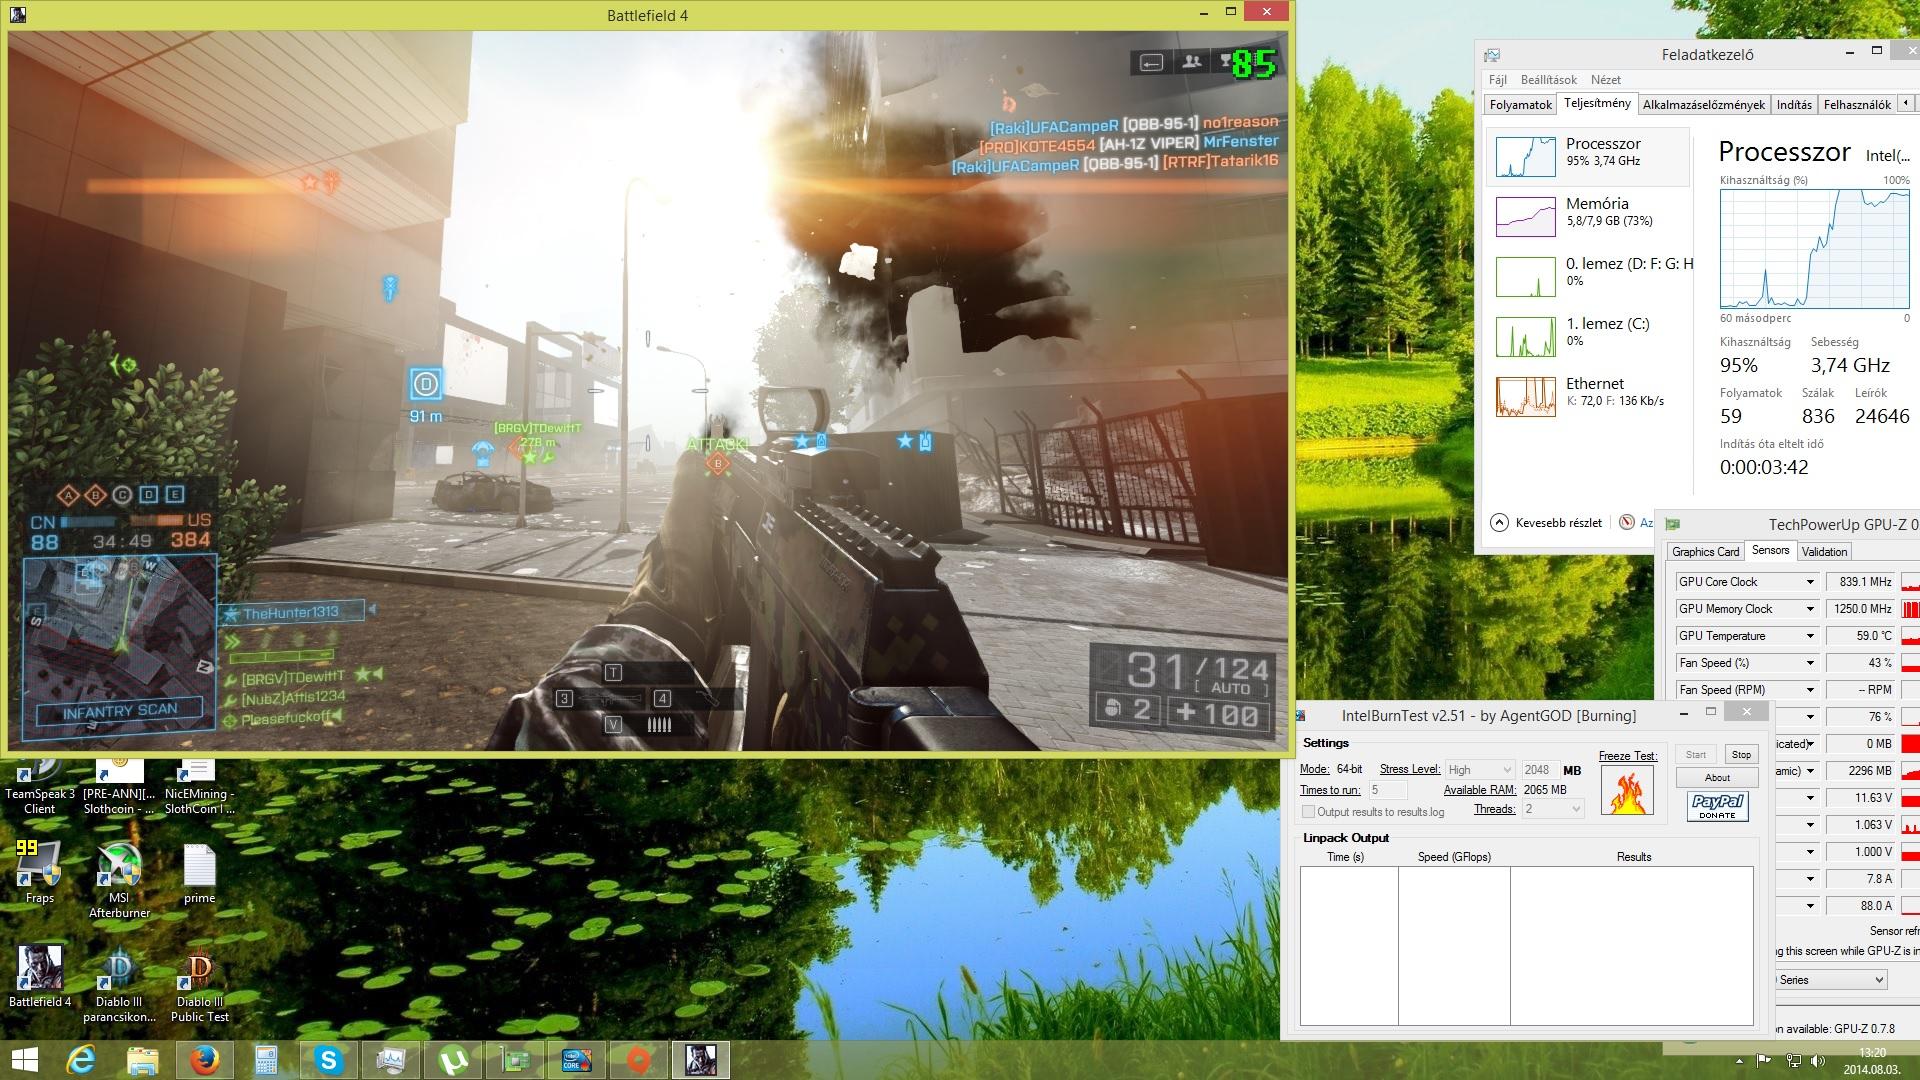This screenshot has width=1920, height=1080.
Task: Open the Calculator taskbar icon
Action: pyautogui.click(x=266, y=1060)
